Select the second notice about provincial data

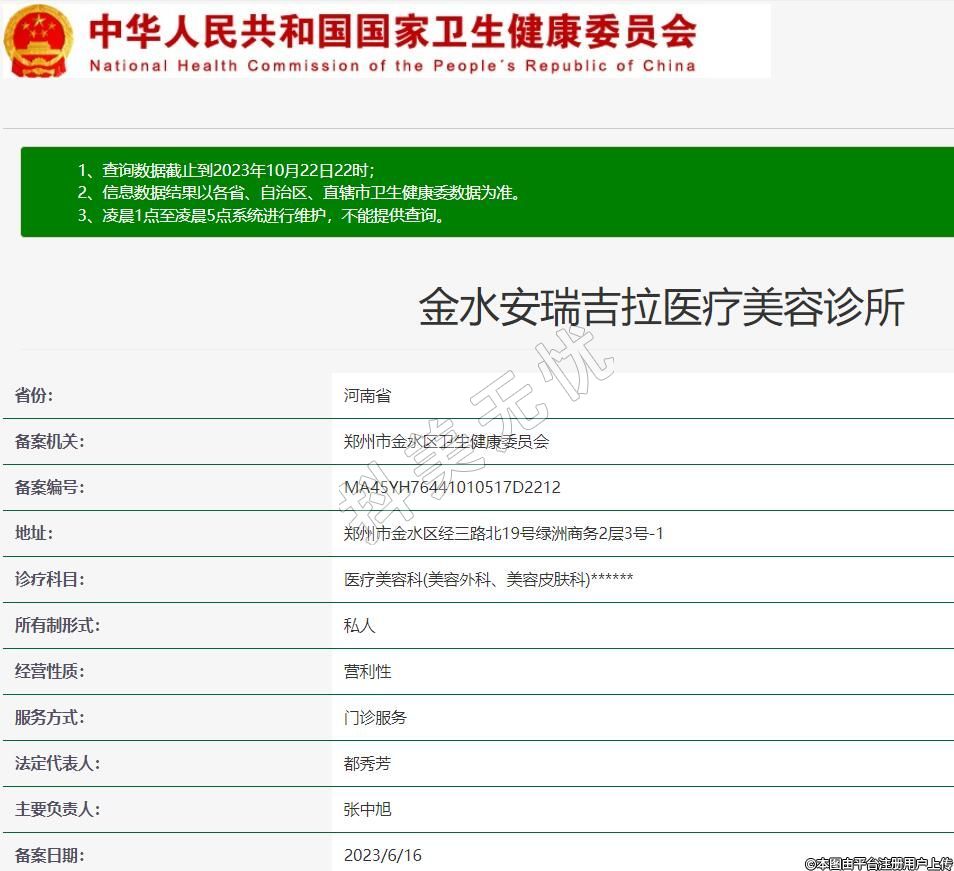click(x=299, y=193)
